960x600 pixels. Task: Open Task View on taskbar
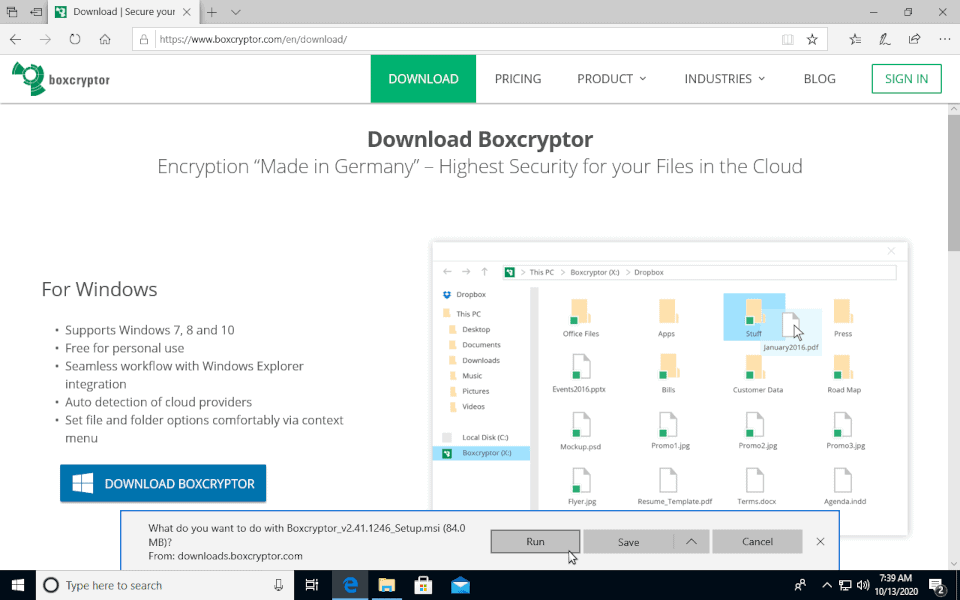pyautogui.click(x=312, y=585)
